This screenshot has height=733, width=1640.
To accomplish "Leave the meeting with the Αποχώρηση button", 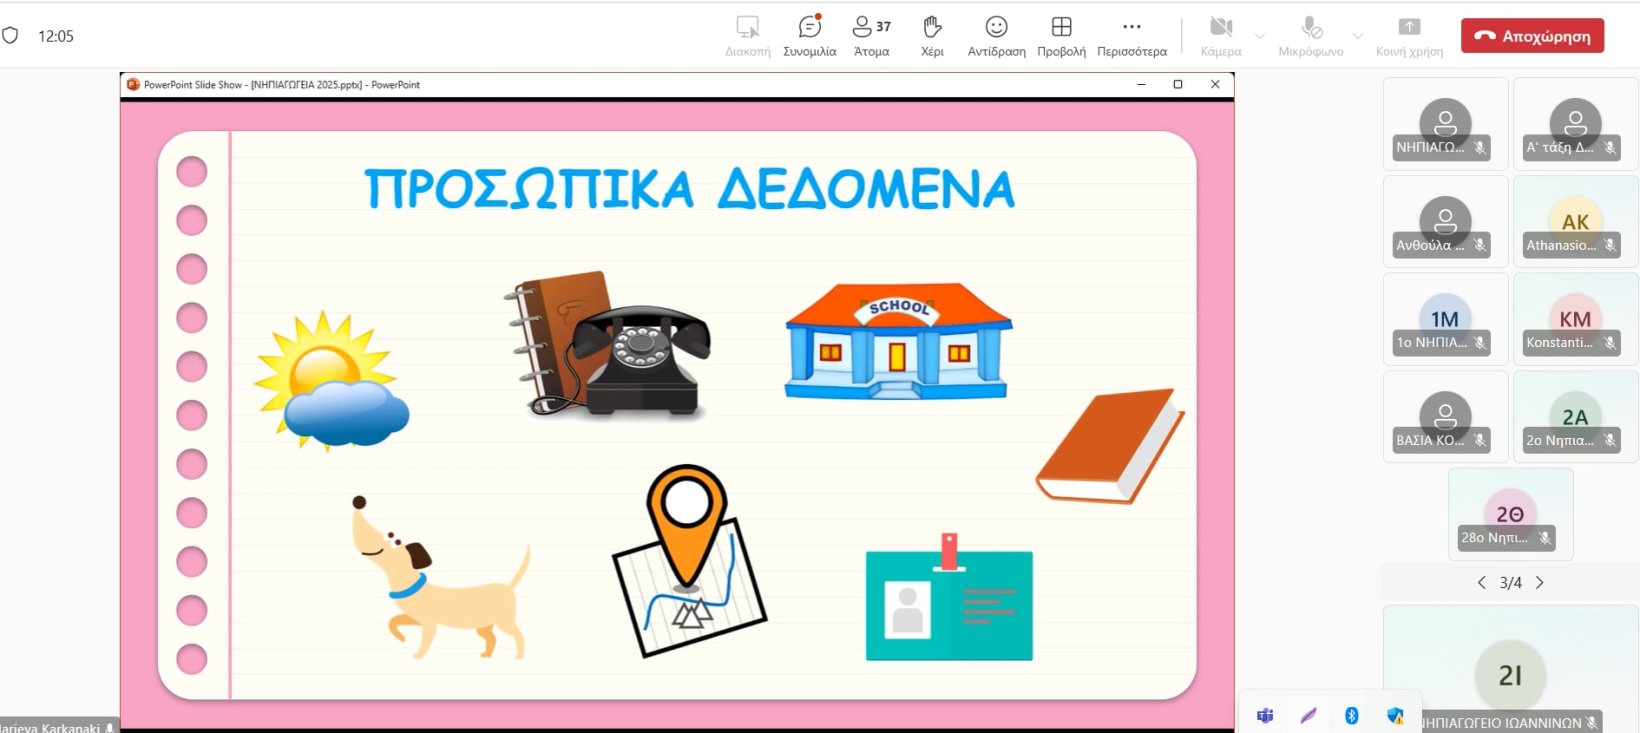I will click(x=1532, y=36).
